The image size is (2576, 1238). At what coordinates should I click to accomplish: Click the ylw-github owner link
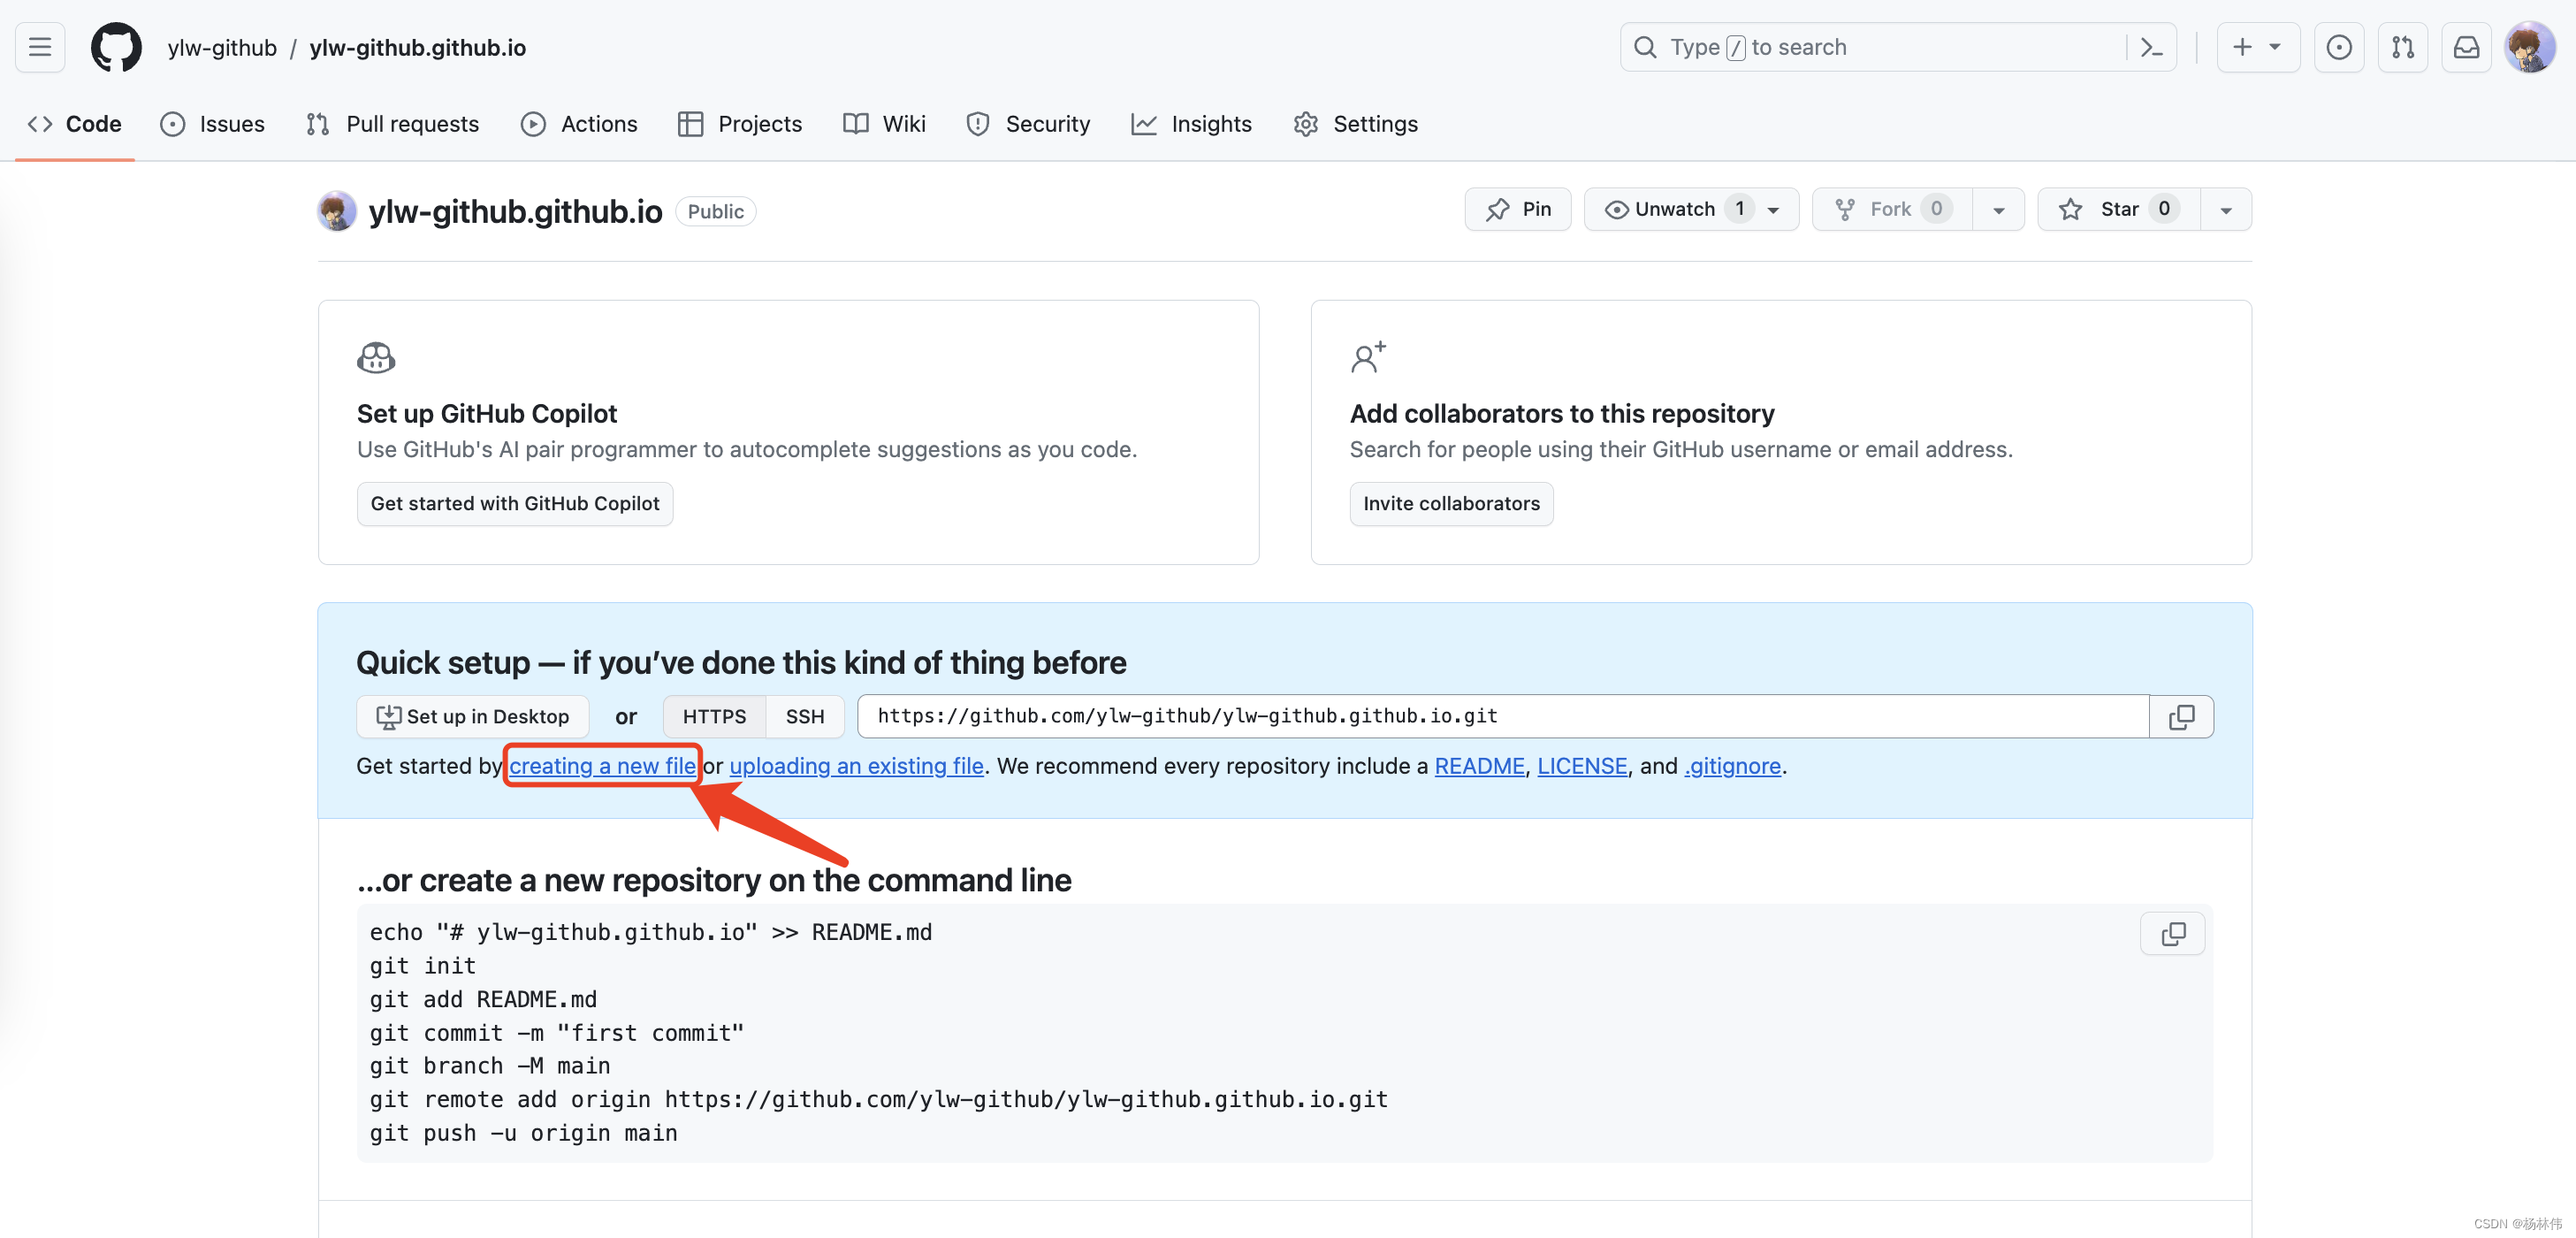point(222,47)
